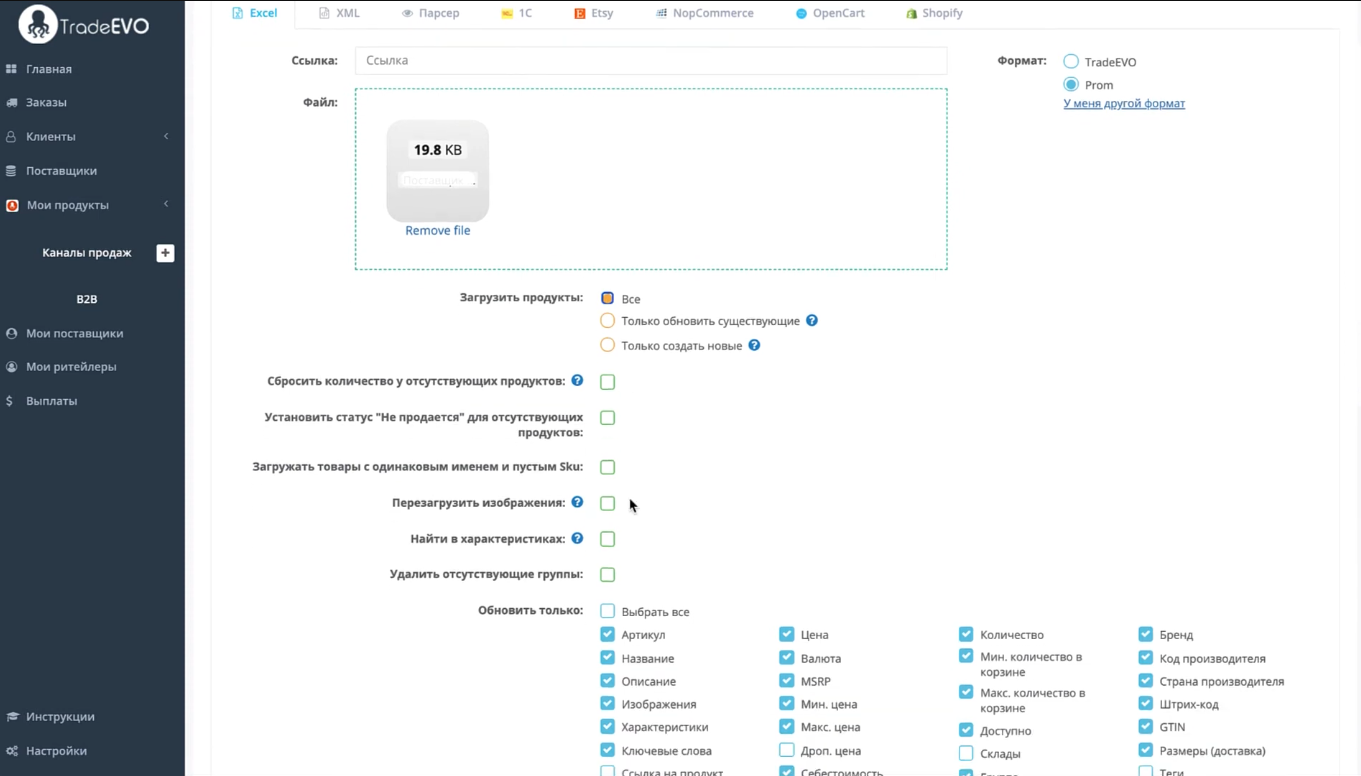Open Настройки gear in sidebar
Viewport: 1361px width, 776px height.
(12, 751)
